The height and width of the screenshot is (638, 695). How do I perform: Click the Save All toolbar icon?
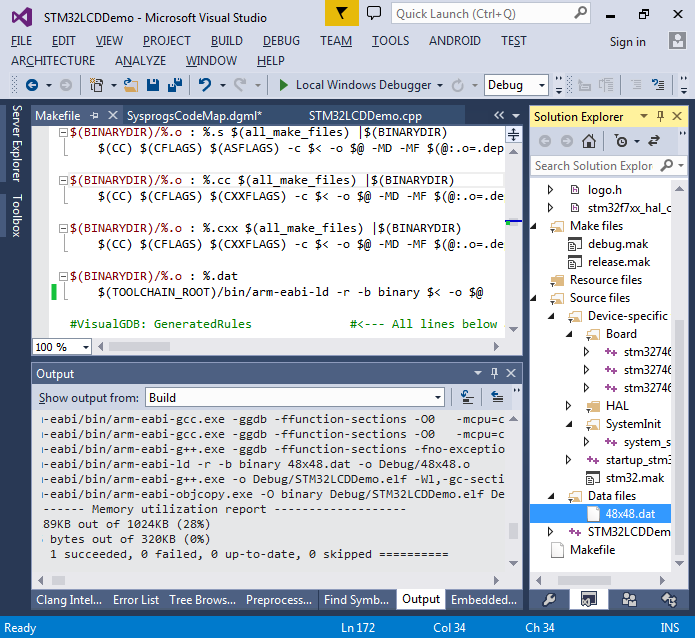click(175, 85)
